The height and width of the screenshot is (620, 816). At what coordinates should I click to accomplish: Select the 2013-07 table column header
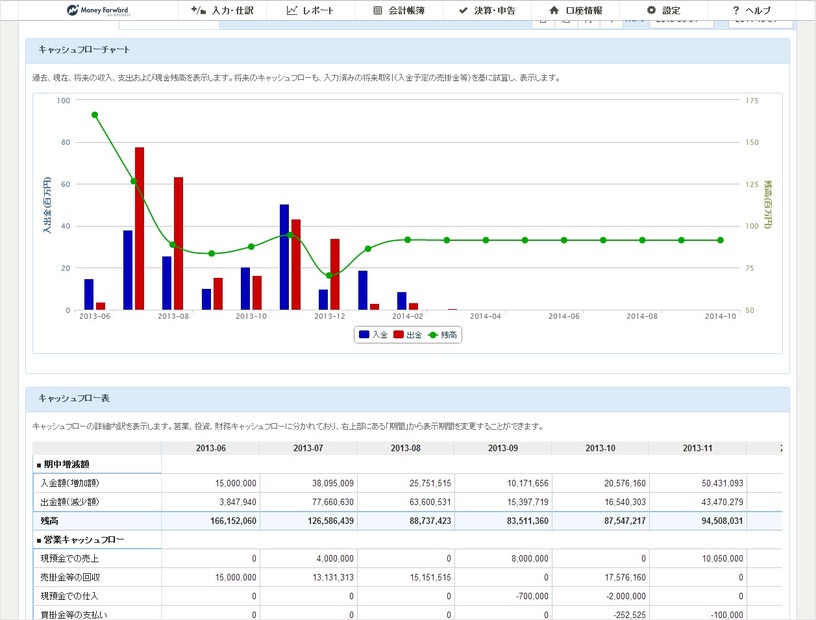pyautogui.click(x=308, y=448)
